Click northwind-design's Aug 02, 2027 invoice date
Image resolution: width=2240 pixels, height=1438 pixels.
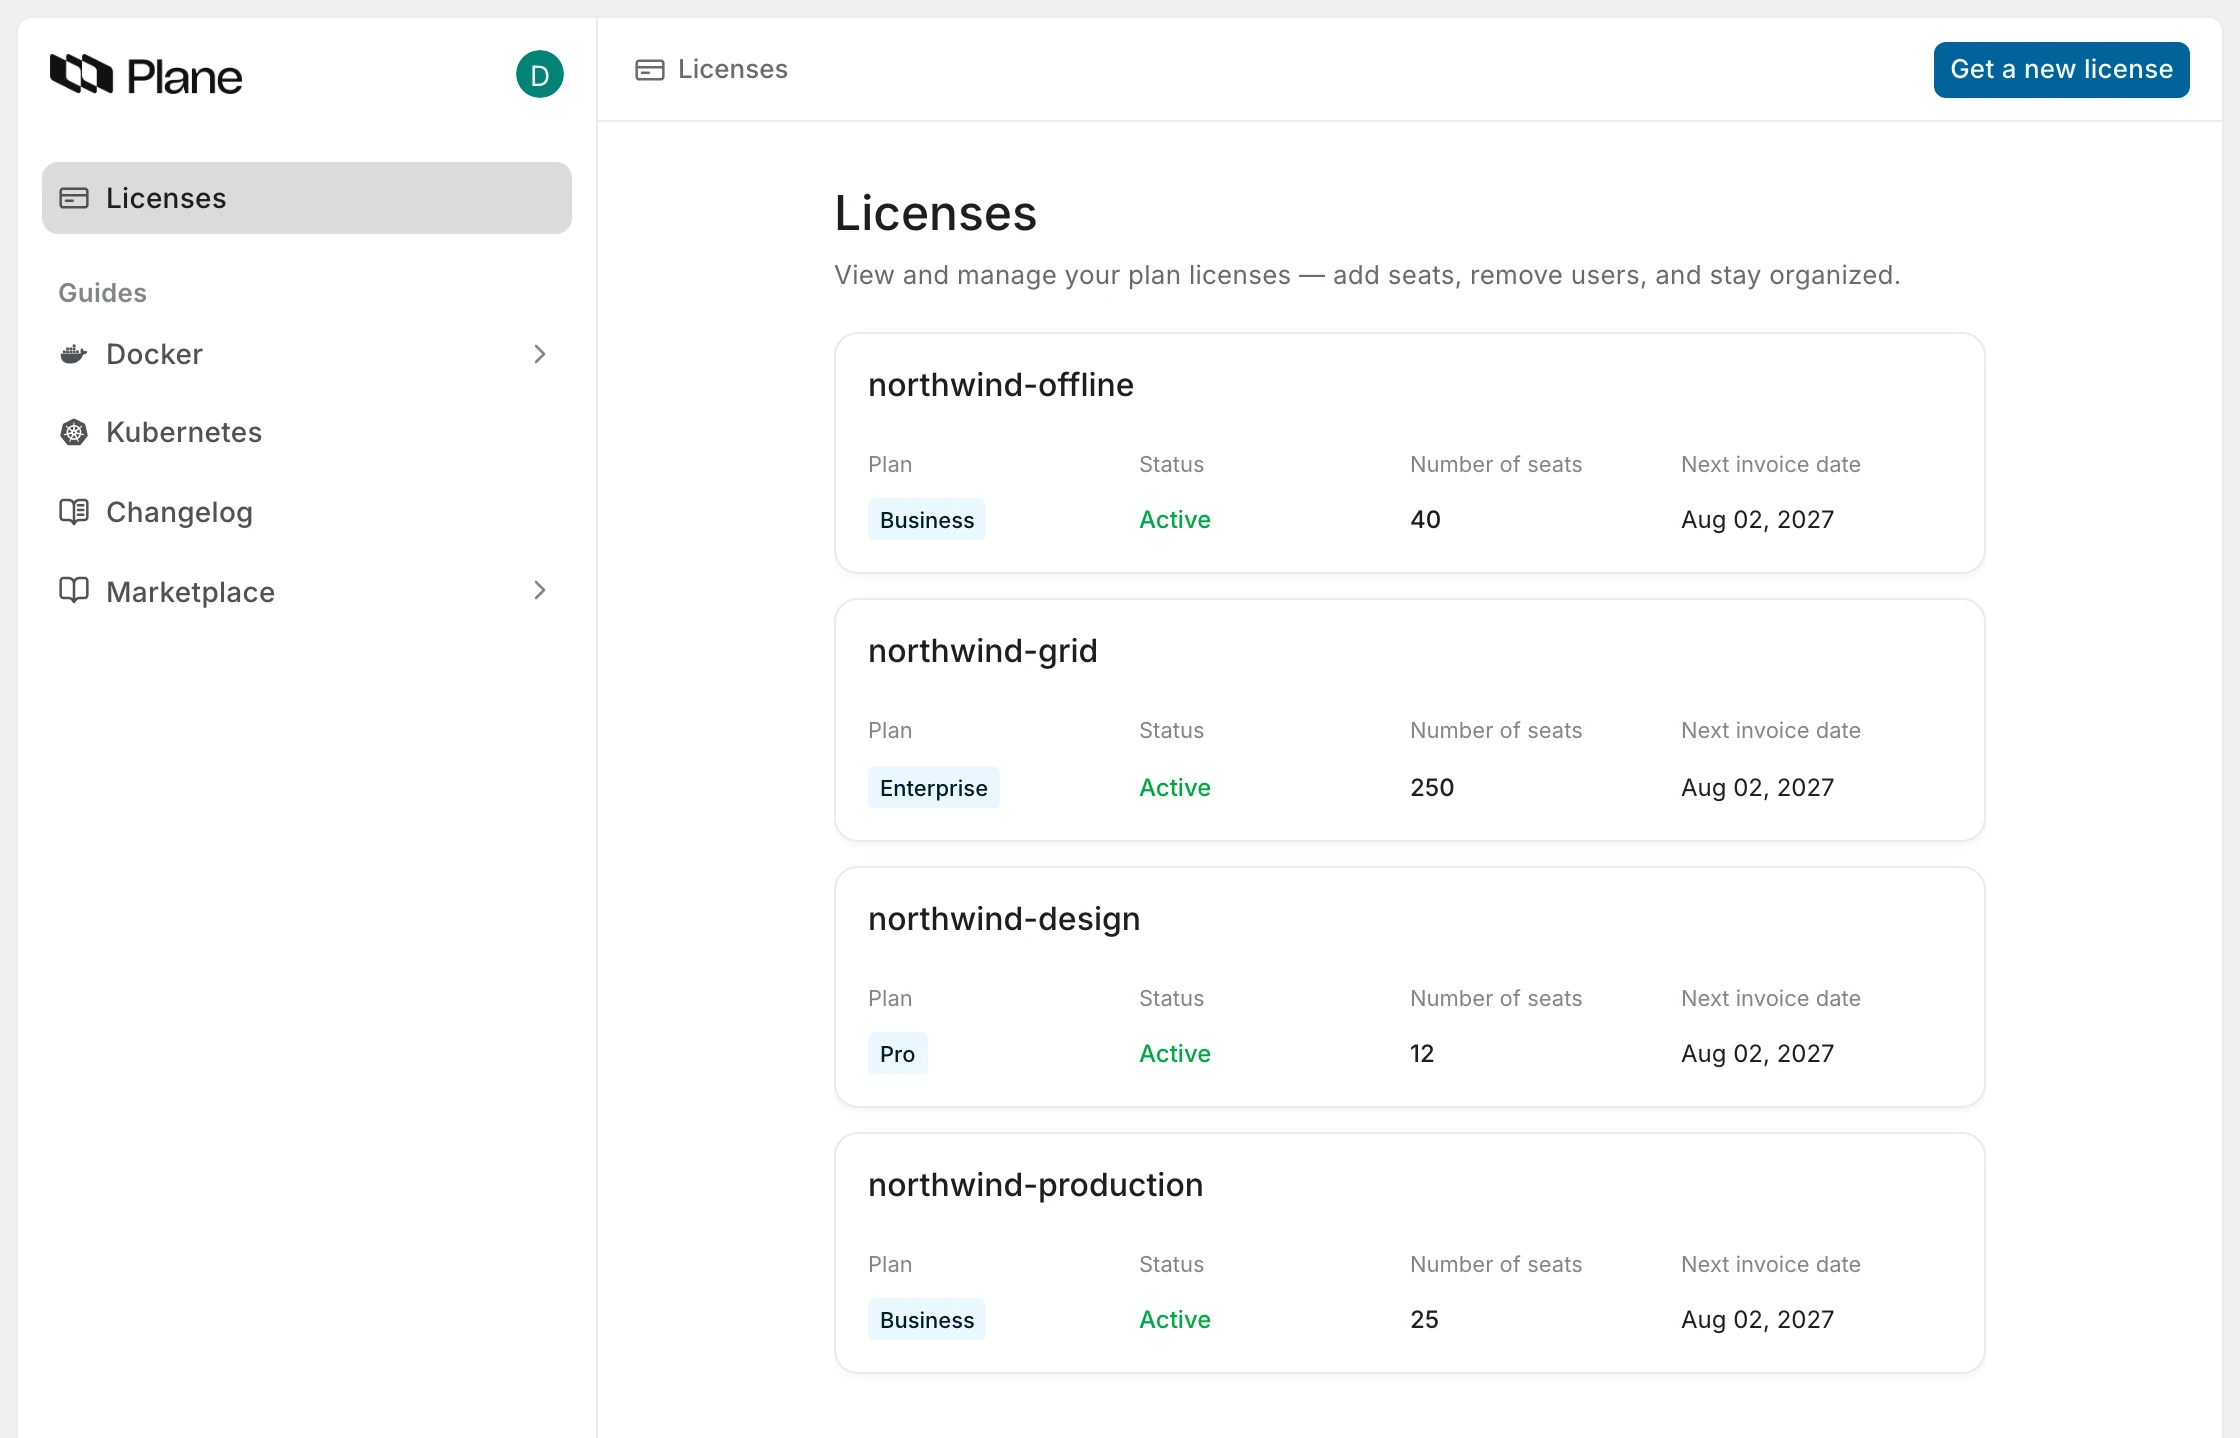point(1758,1054)
